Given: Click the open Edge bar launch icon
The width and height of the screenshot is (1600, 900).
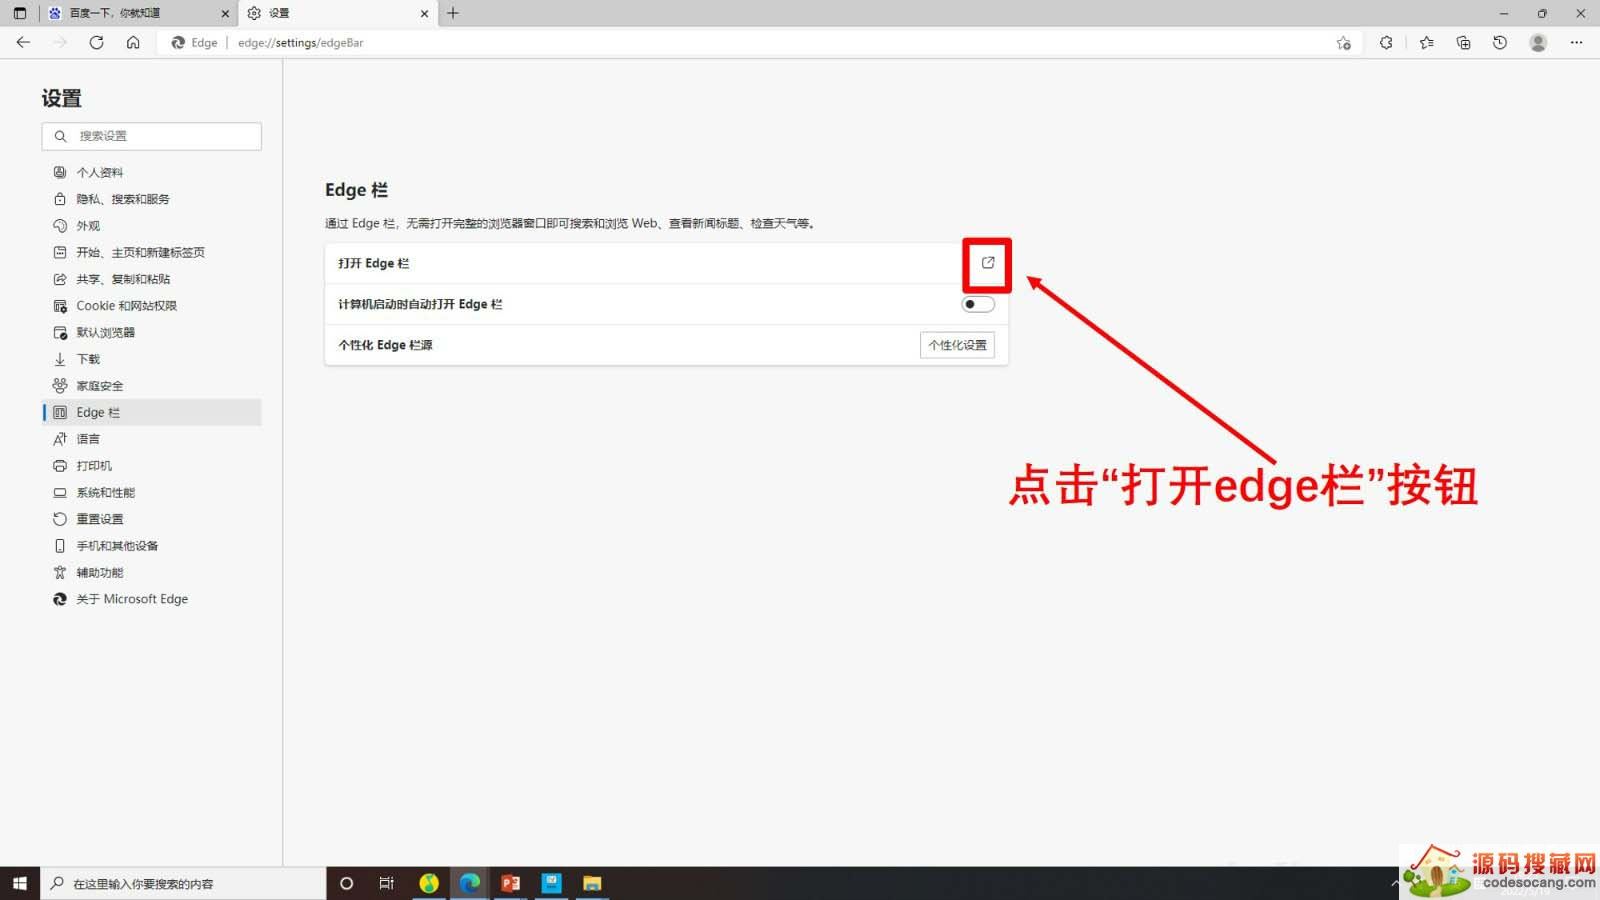Looking at the screenshot, I should [987, 263].
